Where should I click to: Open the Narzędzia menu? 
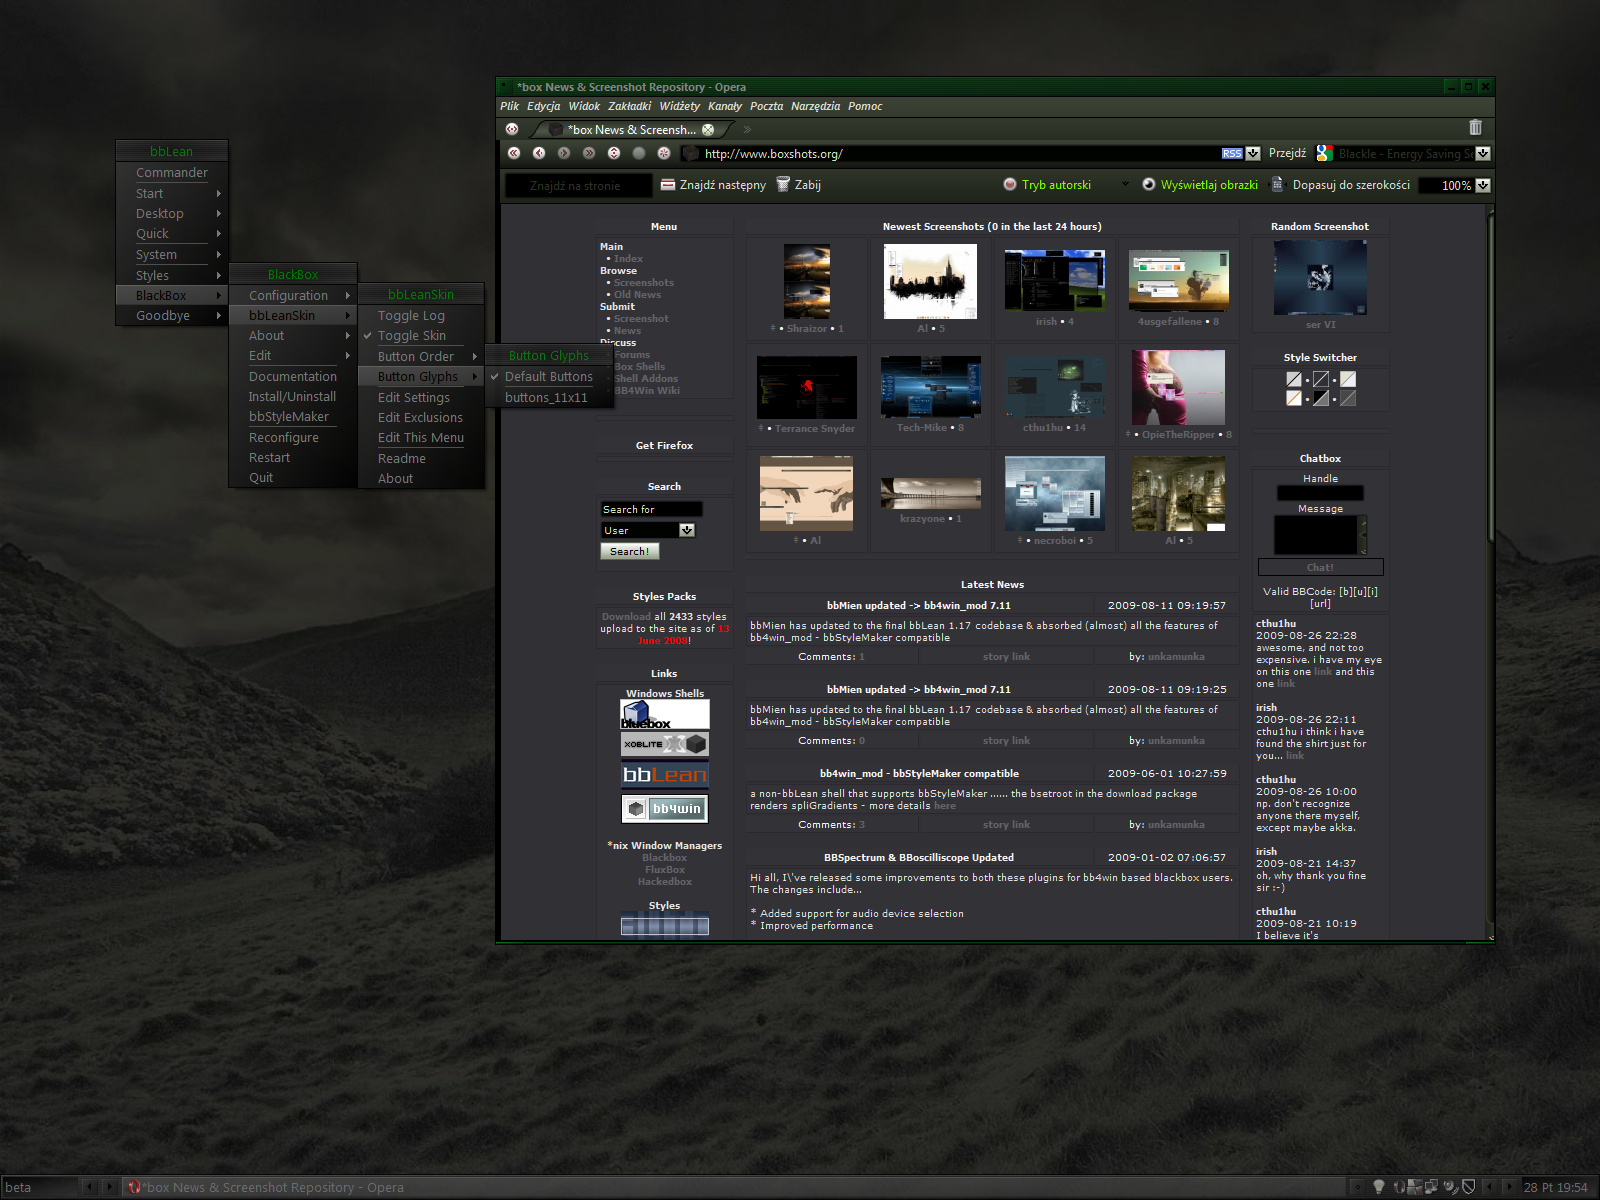[x=816, y=106]
